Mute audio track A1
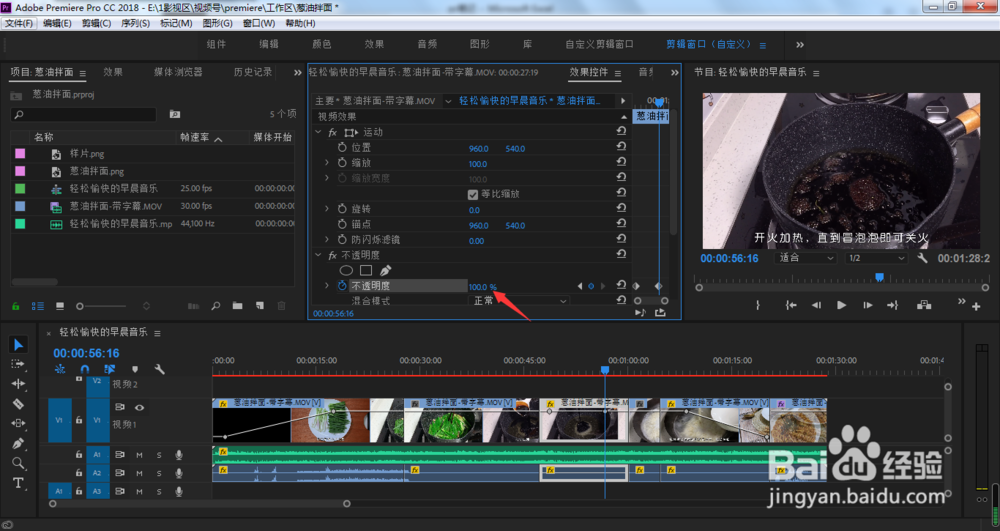The height and width of the screenshot is (531, 1000). (139, 455)
